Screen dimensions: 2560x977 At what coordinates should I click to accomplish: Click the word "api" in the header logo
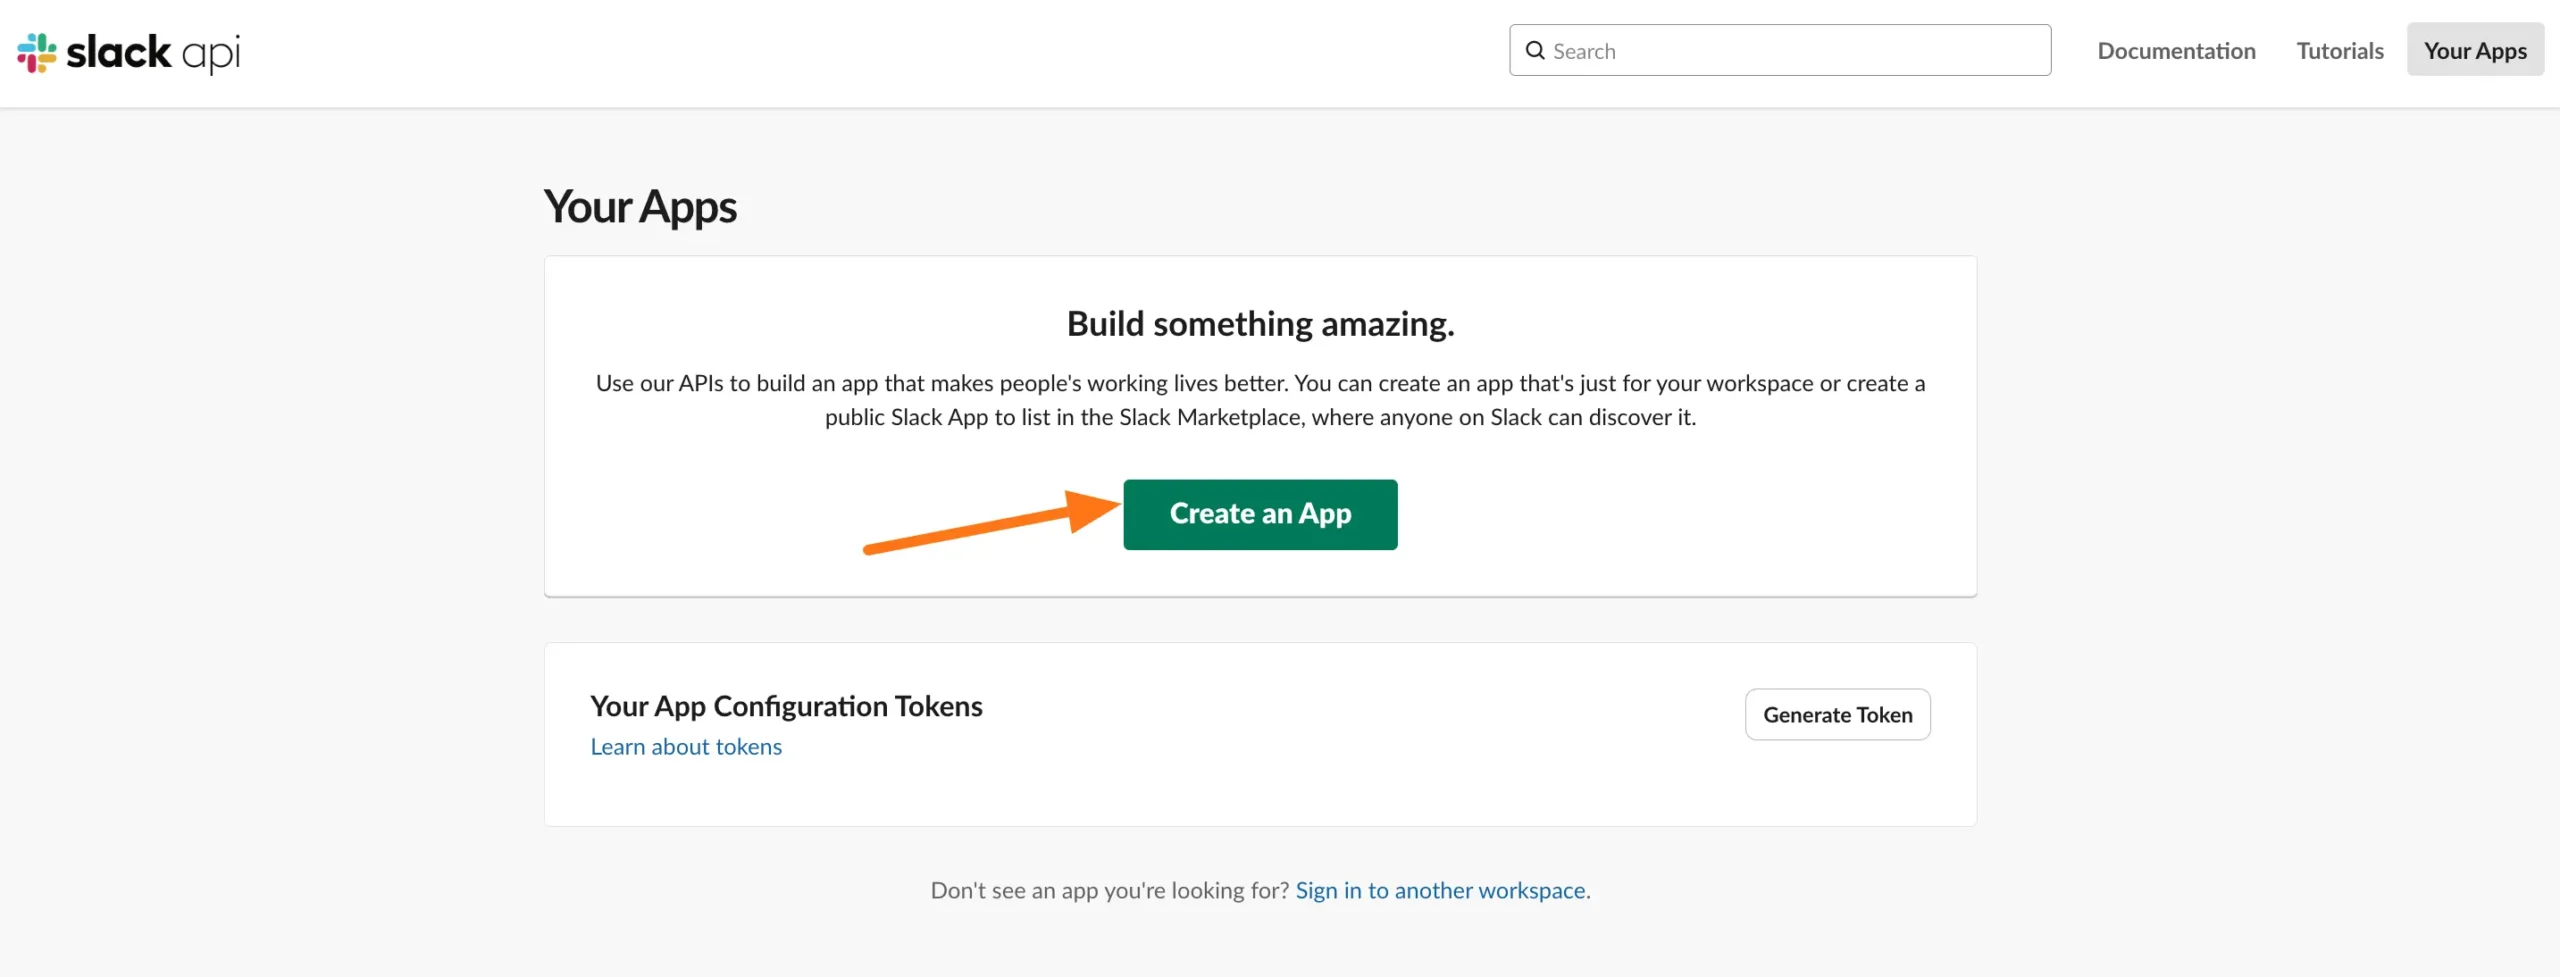coord(211,53)
